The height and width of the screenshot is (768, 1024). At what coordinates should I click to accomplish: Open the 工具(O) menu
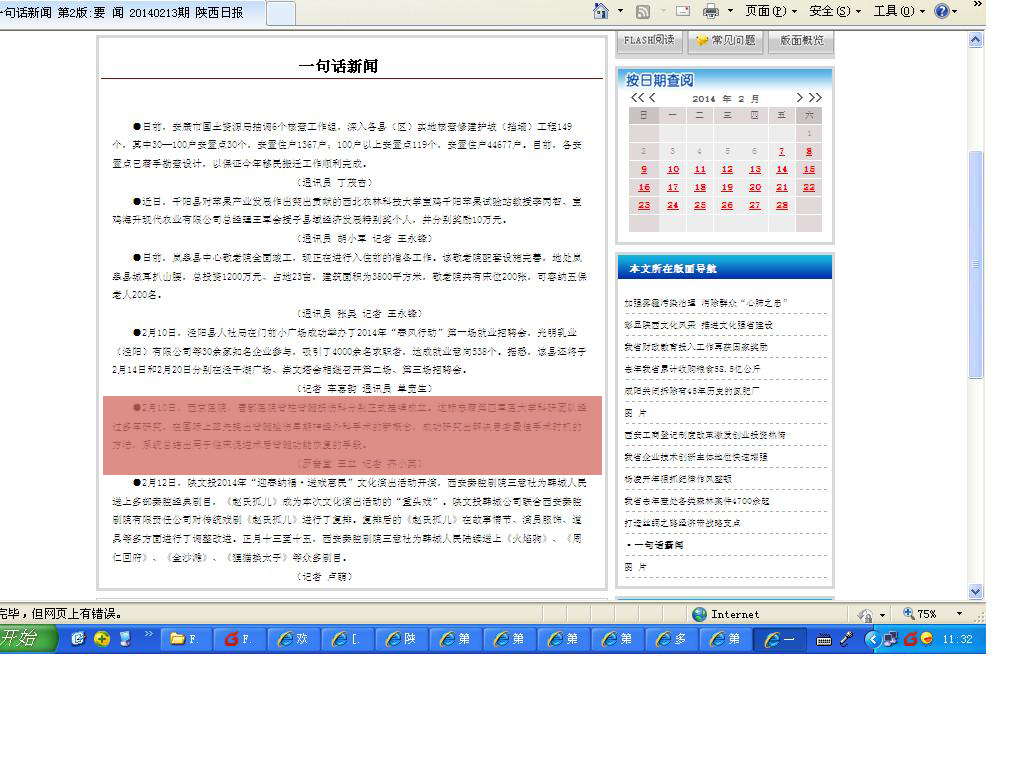point(899,11)
